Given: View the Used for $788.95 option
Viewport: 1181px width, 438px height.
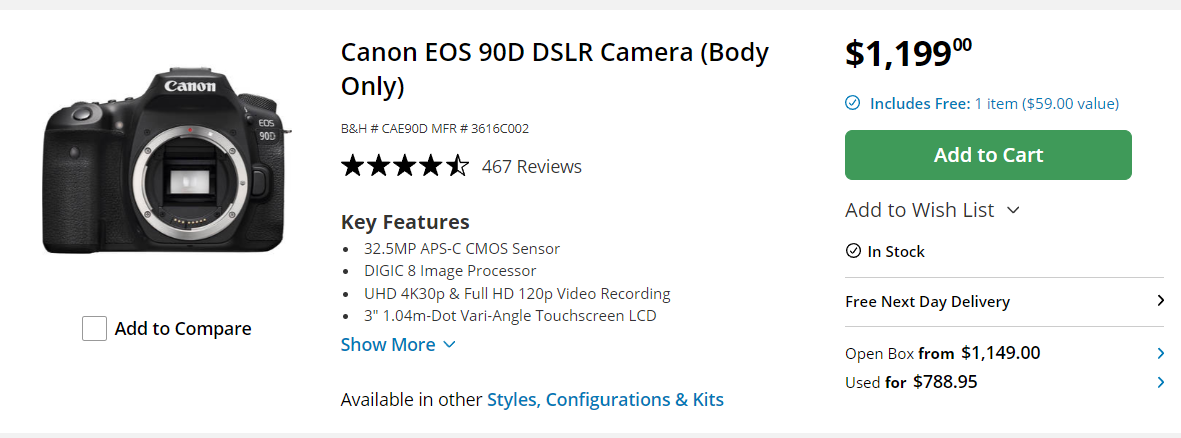Looking at the screenshot, I should pyautogui.click(x=911, y=382).
